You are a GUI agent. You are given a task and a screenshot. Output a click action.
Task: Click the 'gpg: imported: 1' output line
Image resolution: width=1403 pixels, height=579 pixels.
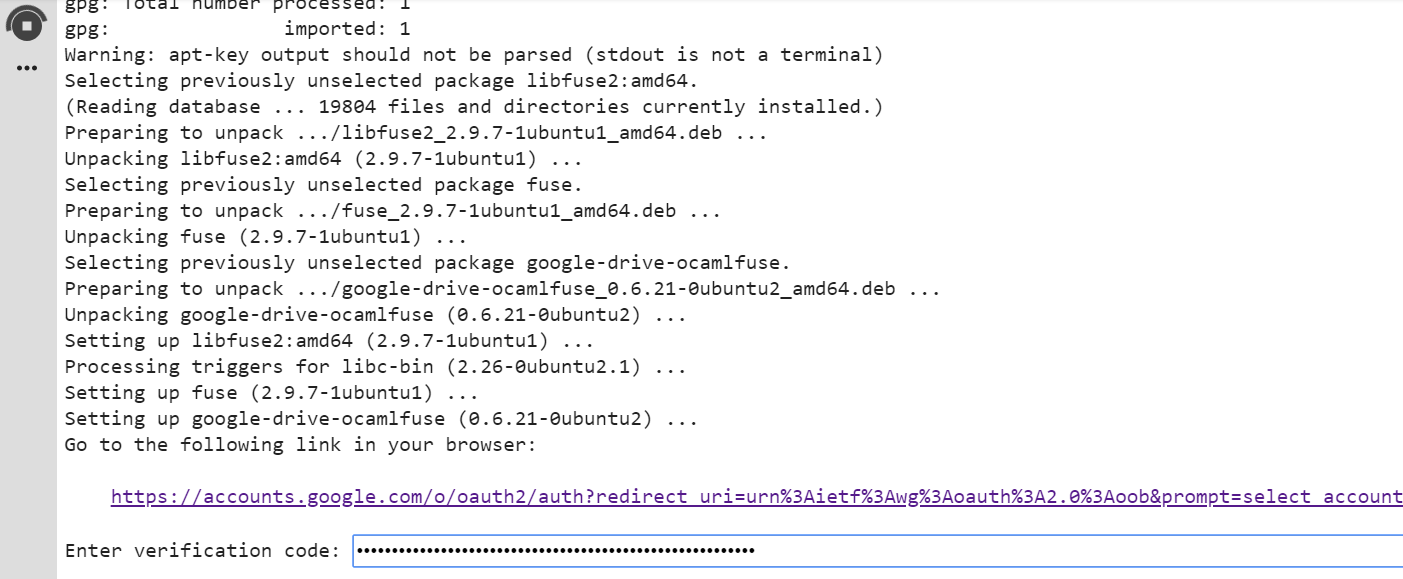click(237, 29)
